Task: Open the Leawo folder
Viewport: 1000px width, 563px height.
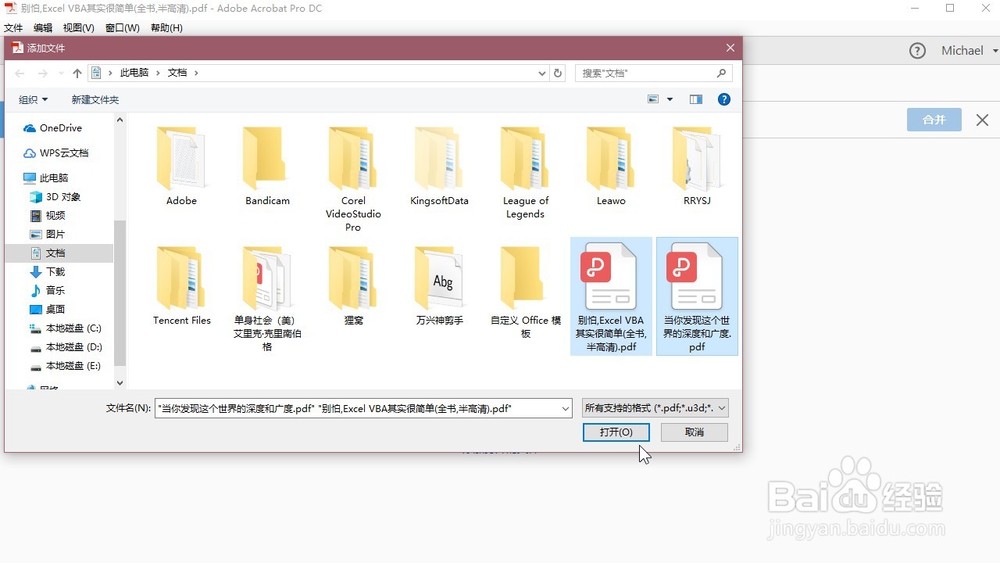Action: [x=610, y=165]
